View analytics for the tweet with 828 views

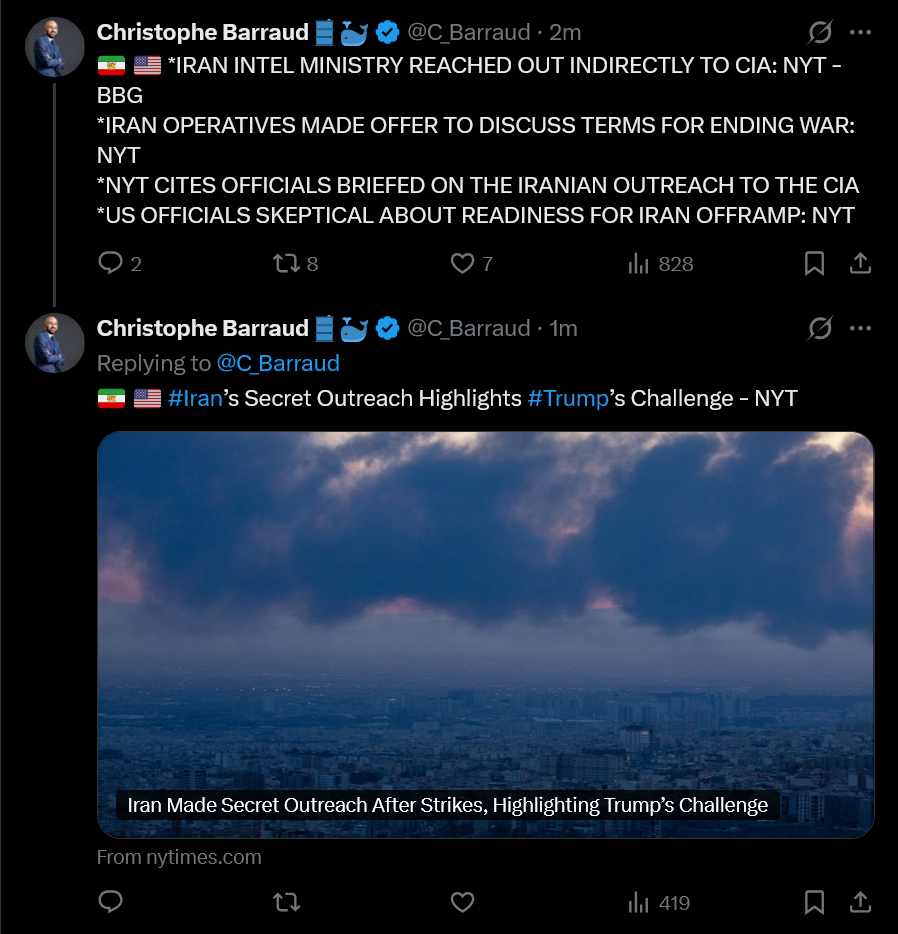coord(639,264)
